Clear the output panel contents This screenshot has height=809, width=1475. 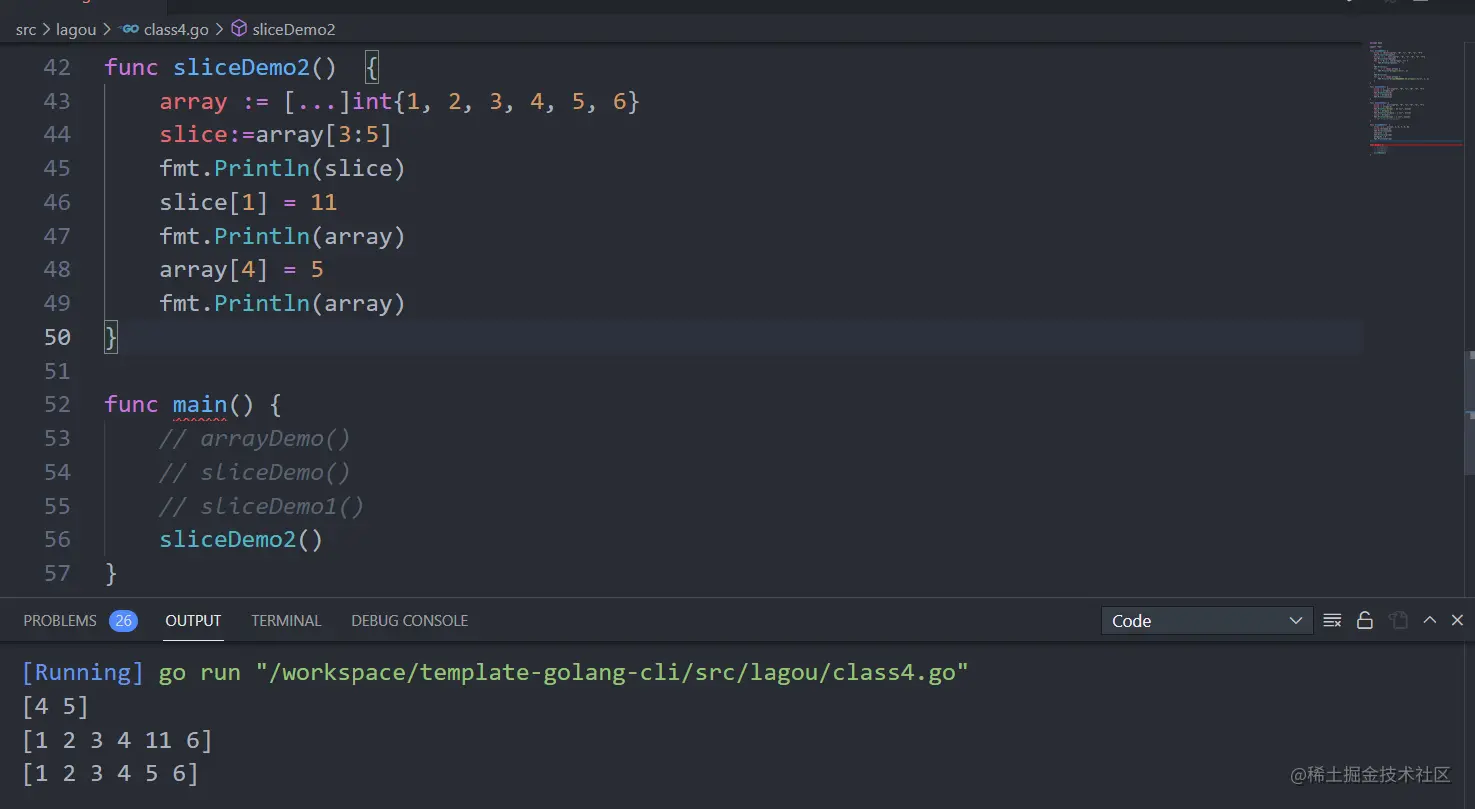1332,621
